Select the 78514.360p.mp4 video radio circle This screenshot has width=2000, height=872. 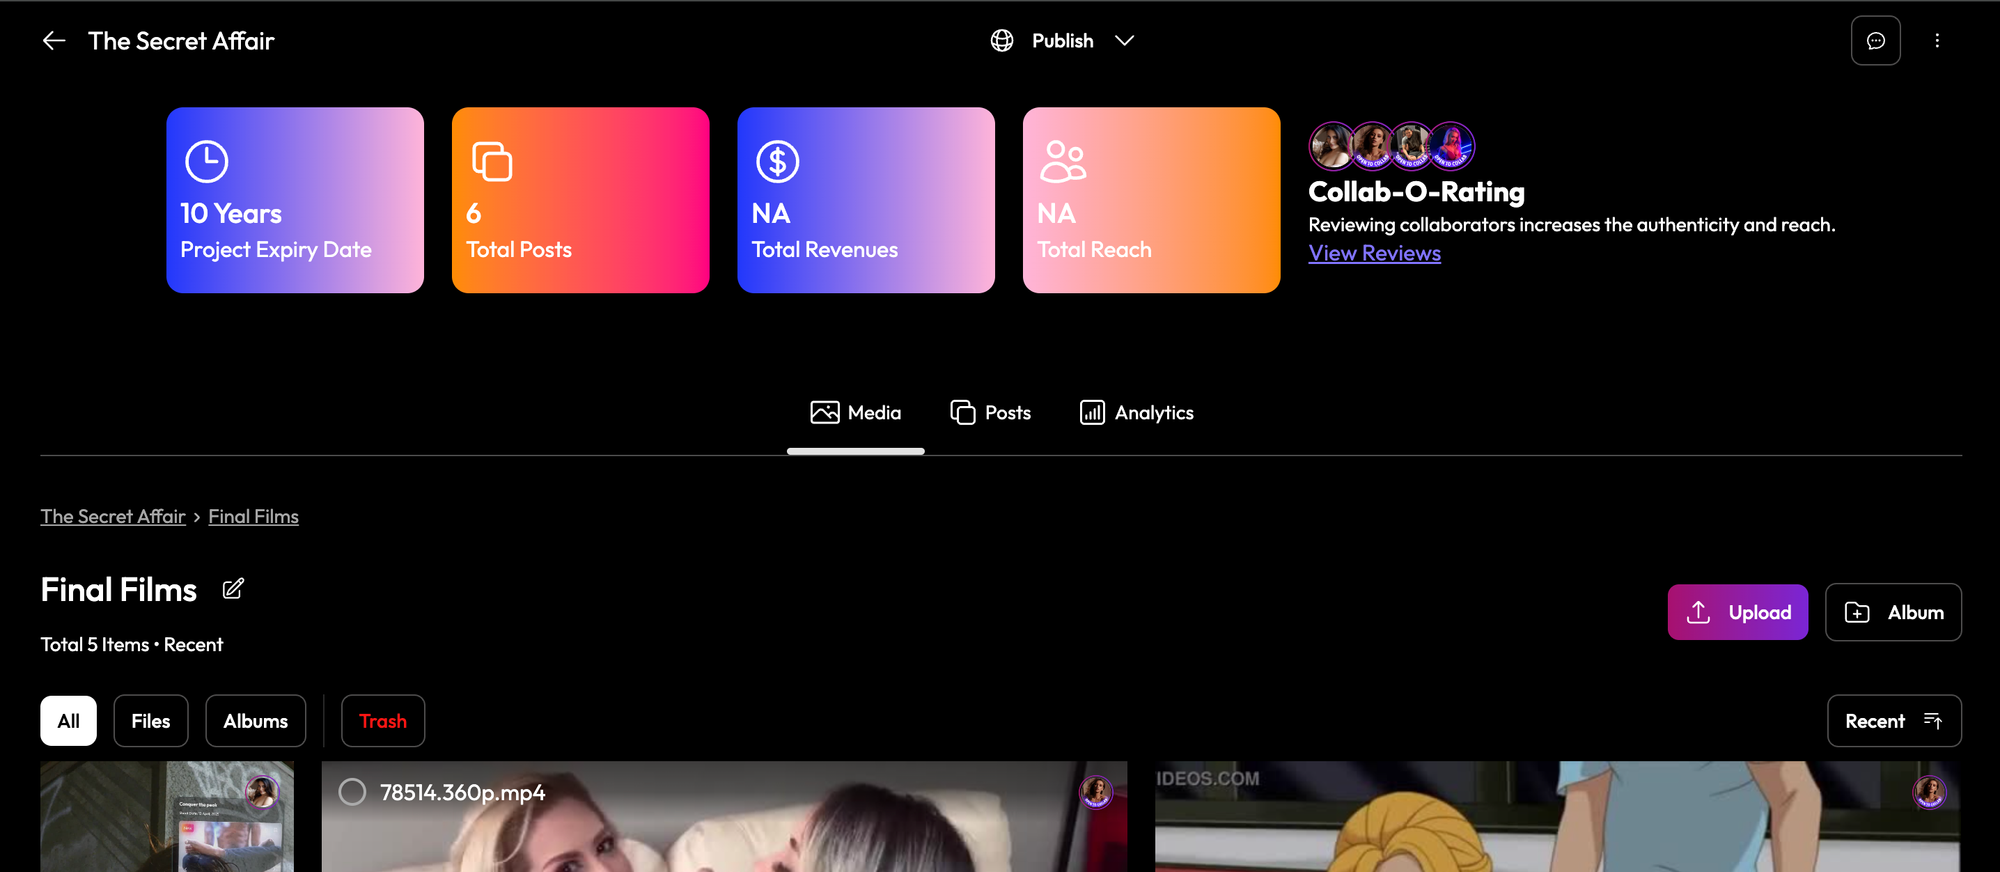point(352,792)
